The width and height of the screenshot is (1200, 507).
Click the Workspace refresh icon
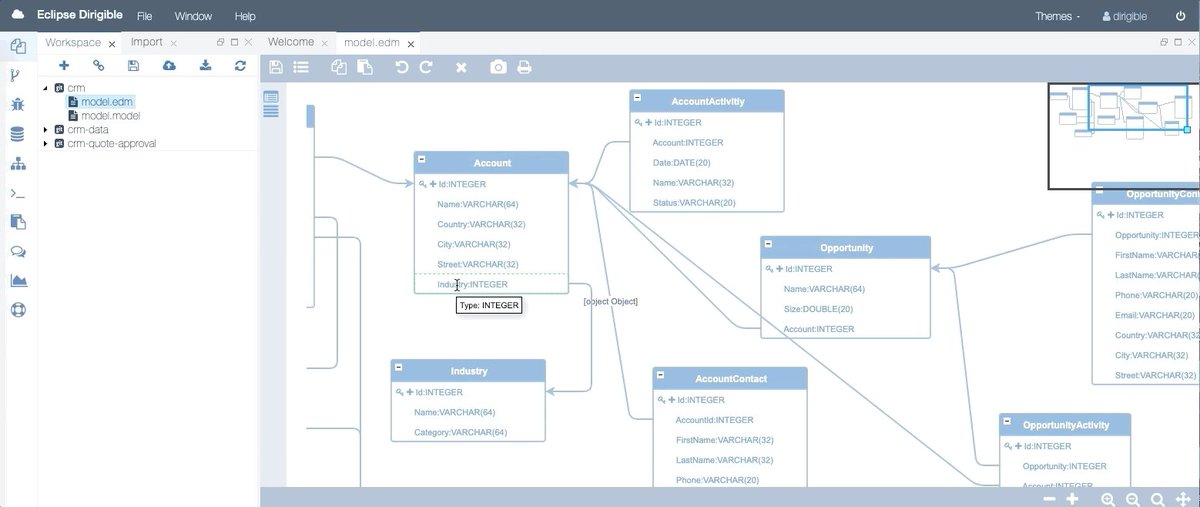pos(240,65)
